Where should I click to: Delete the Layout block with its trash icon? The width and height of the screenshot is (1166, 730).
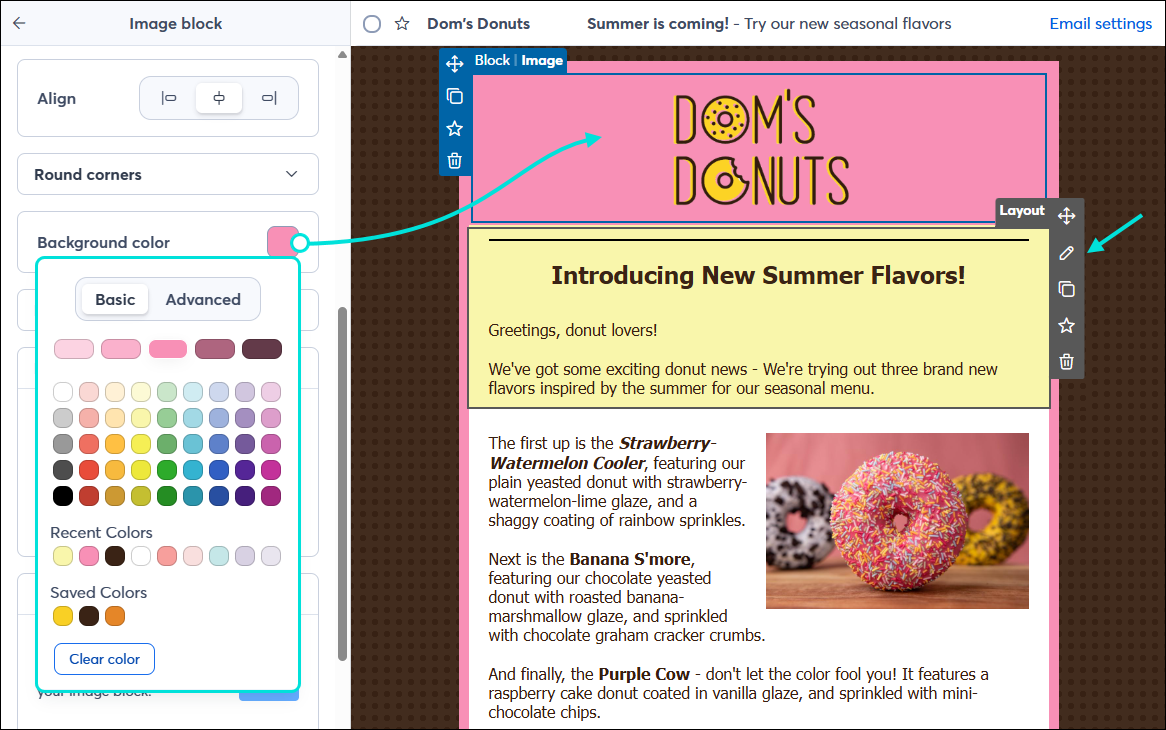[1066, 361]
